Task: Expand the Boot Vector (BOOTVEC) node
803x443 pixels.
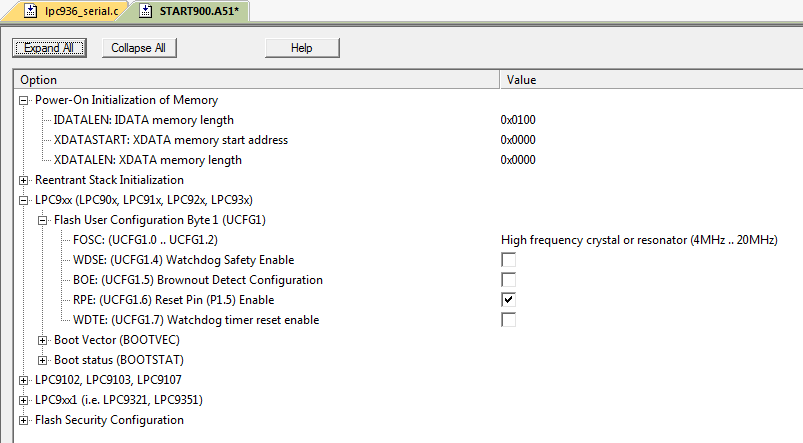Action: pyautogui.click(x=43, y=340)
